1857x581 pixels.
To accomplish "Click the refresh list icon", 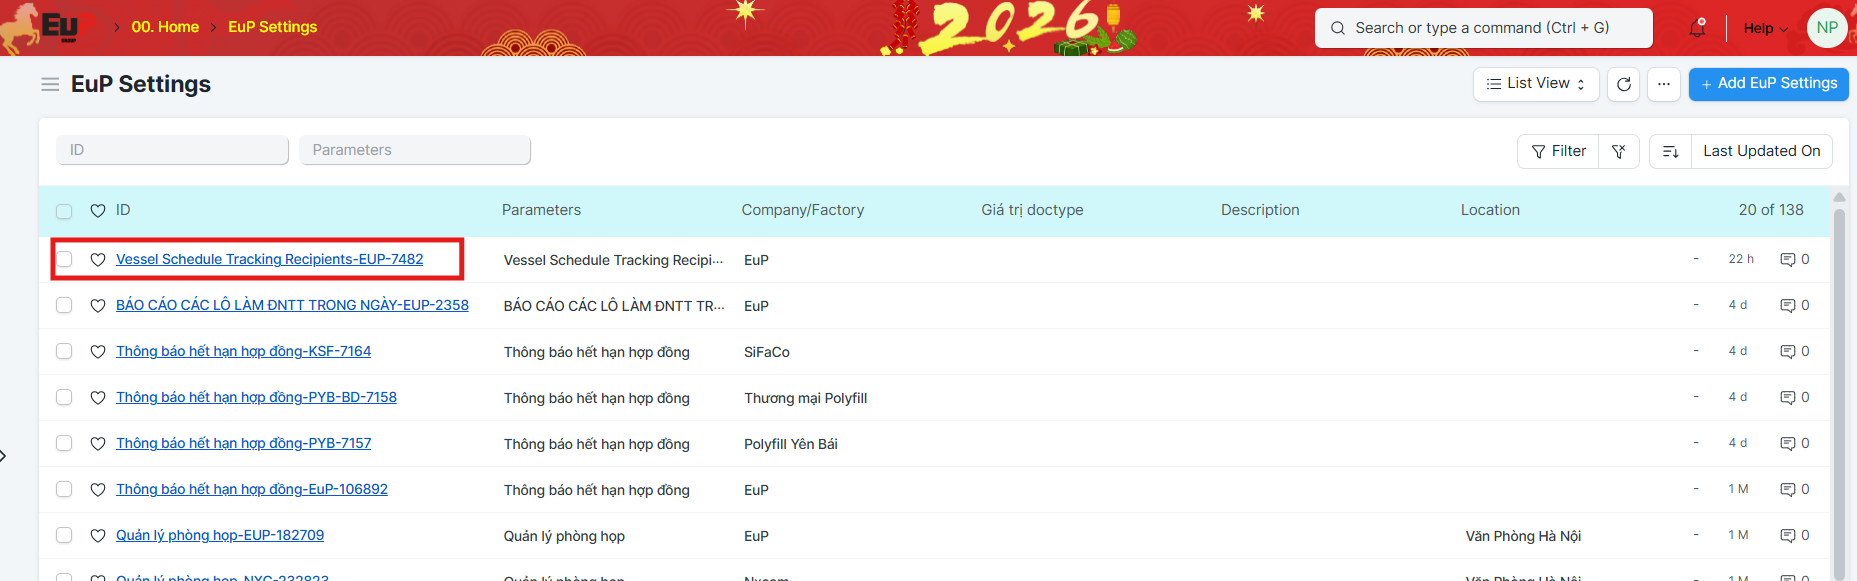I will click(1624, 84).
